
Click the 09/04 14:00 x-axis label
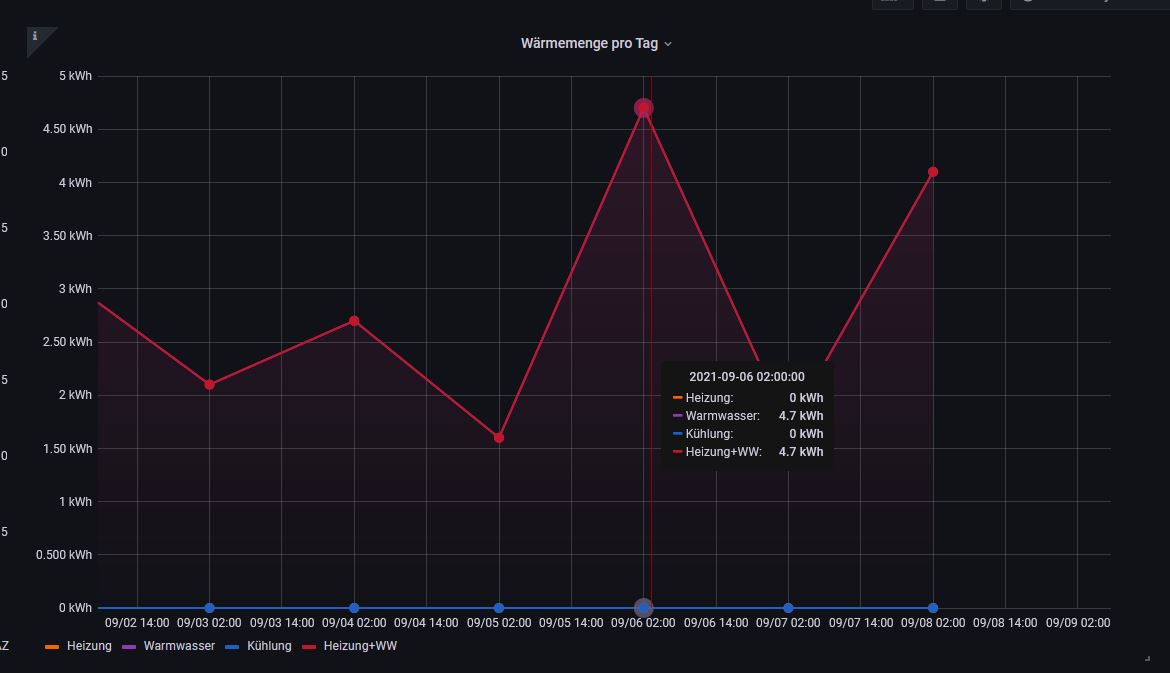click(x=426, y=623)
